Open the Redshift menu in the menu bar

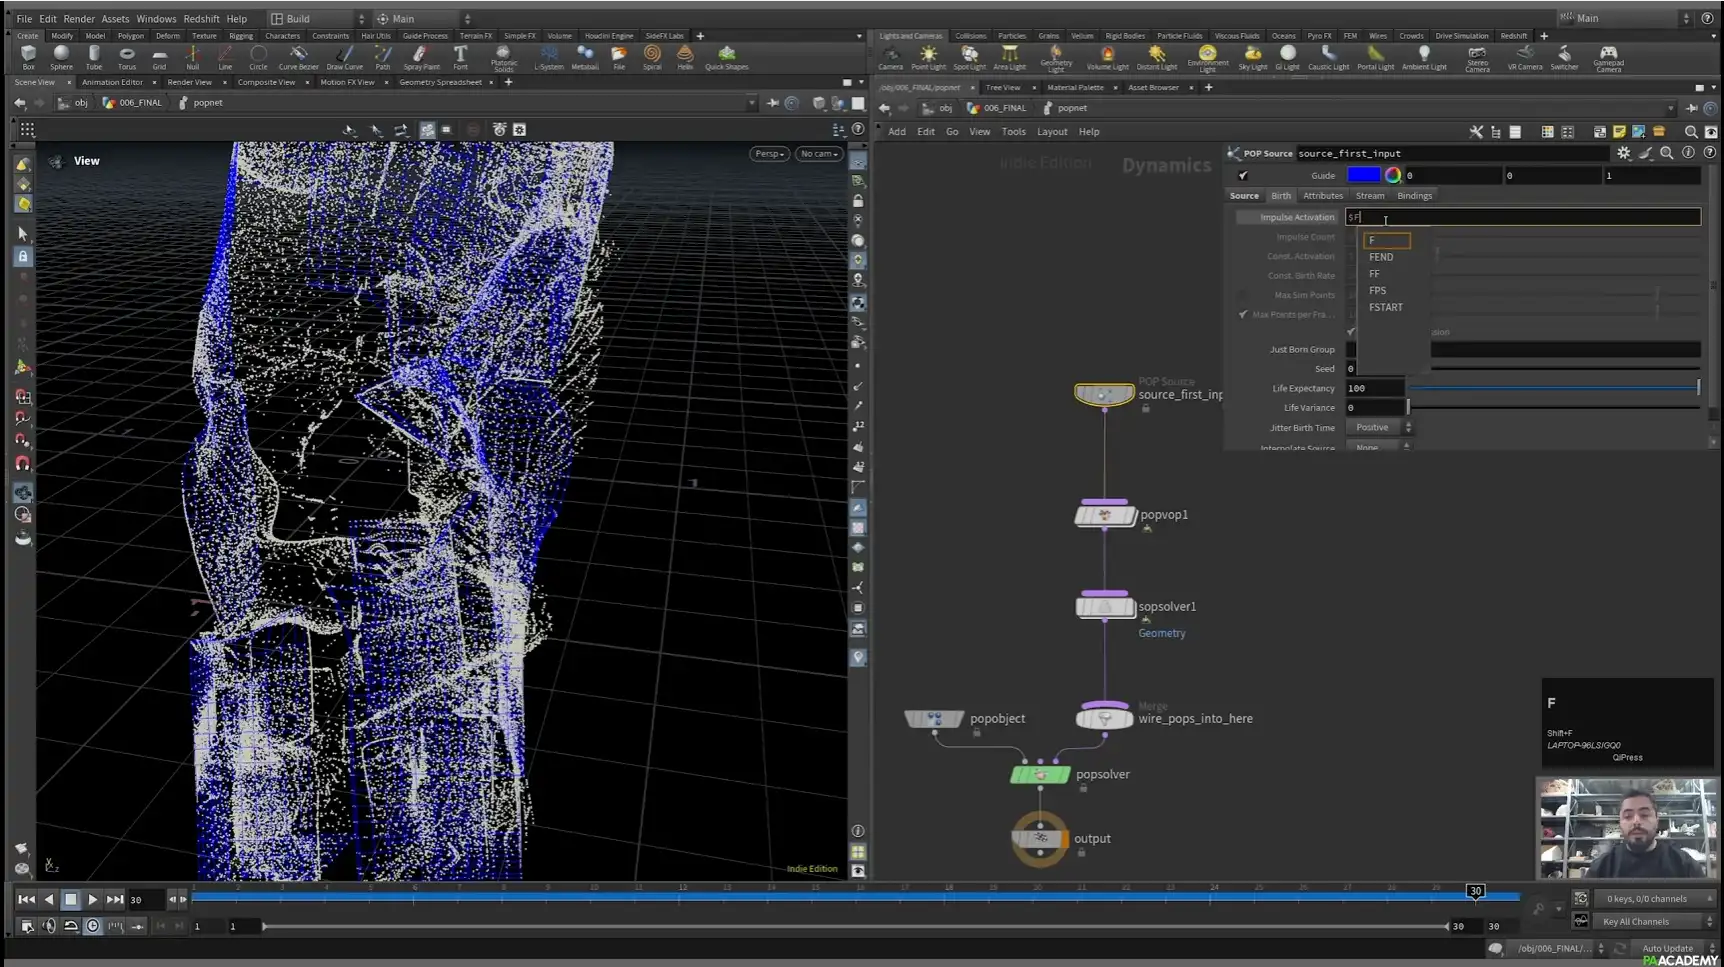pyautogui.click(x=200, y=18)
